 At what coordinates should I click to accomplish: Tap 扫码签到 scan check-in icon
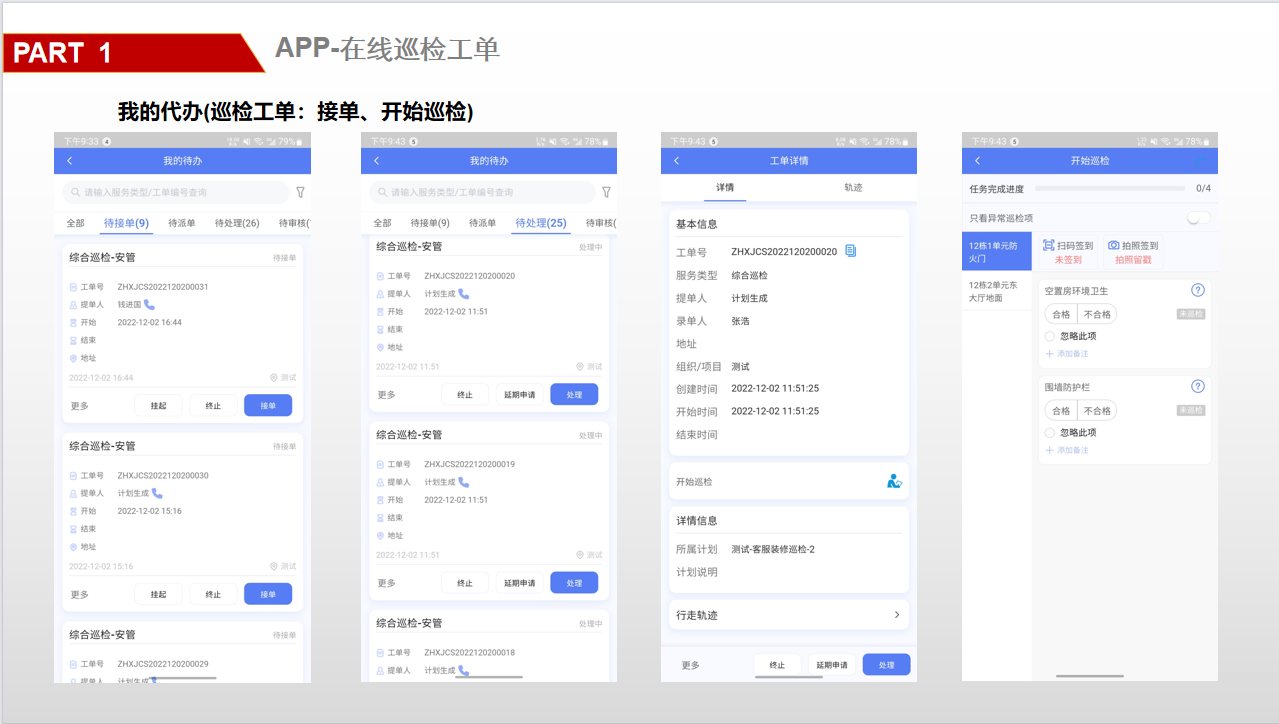(x=1049, y=245)
